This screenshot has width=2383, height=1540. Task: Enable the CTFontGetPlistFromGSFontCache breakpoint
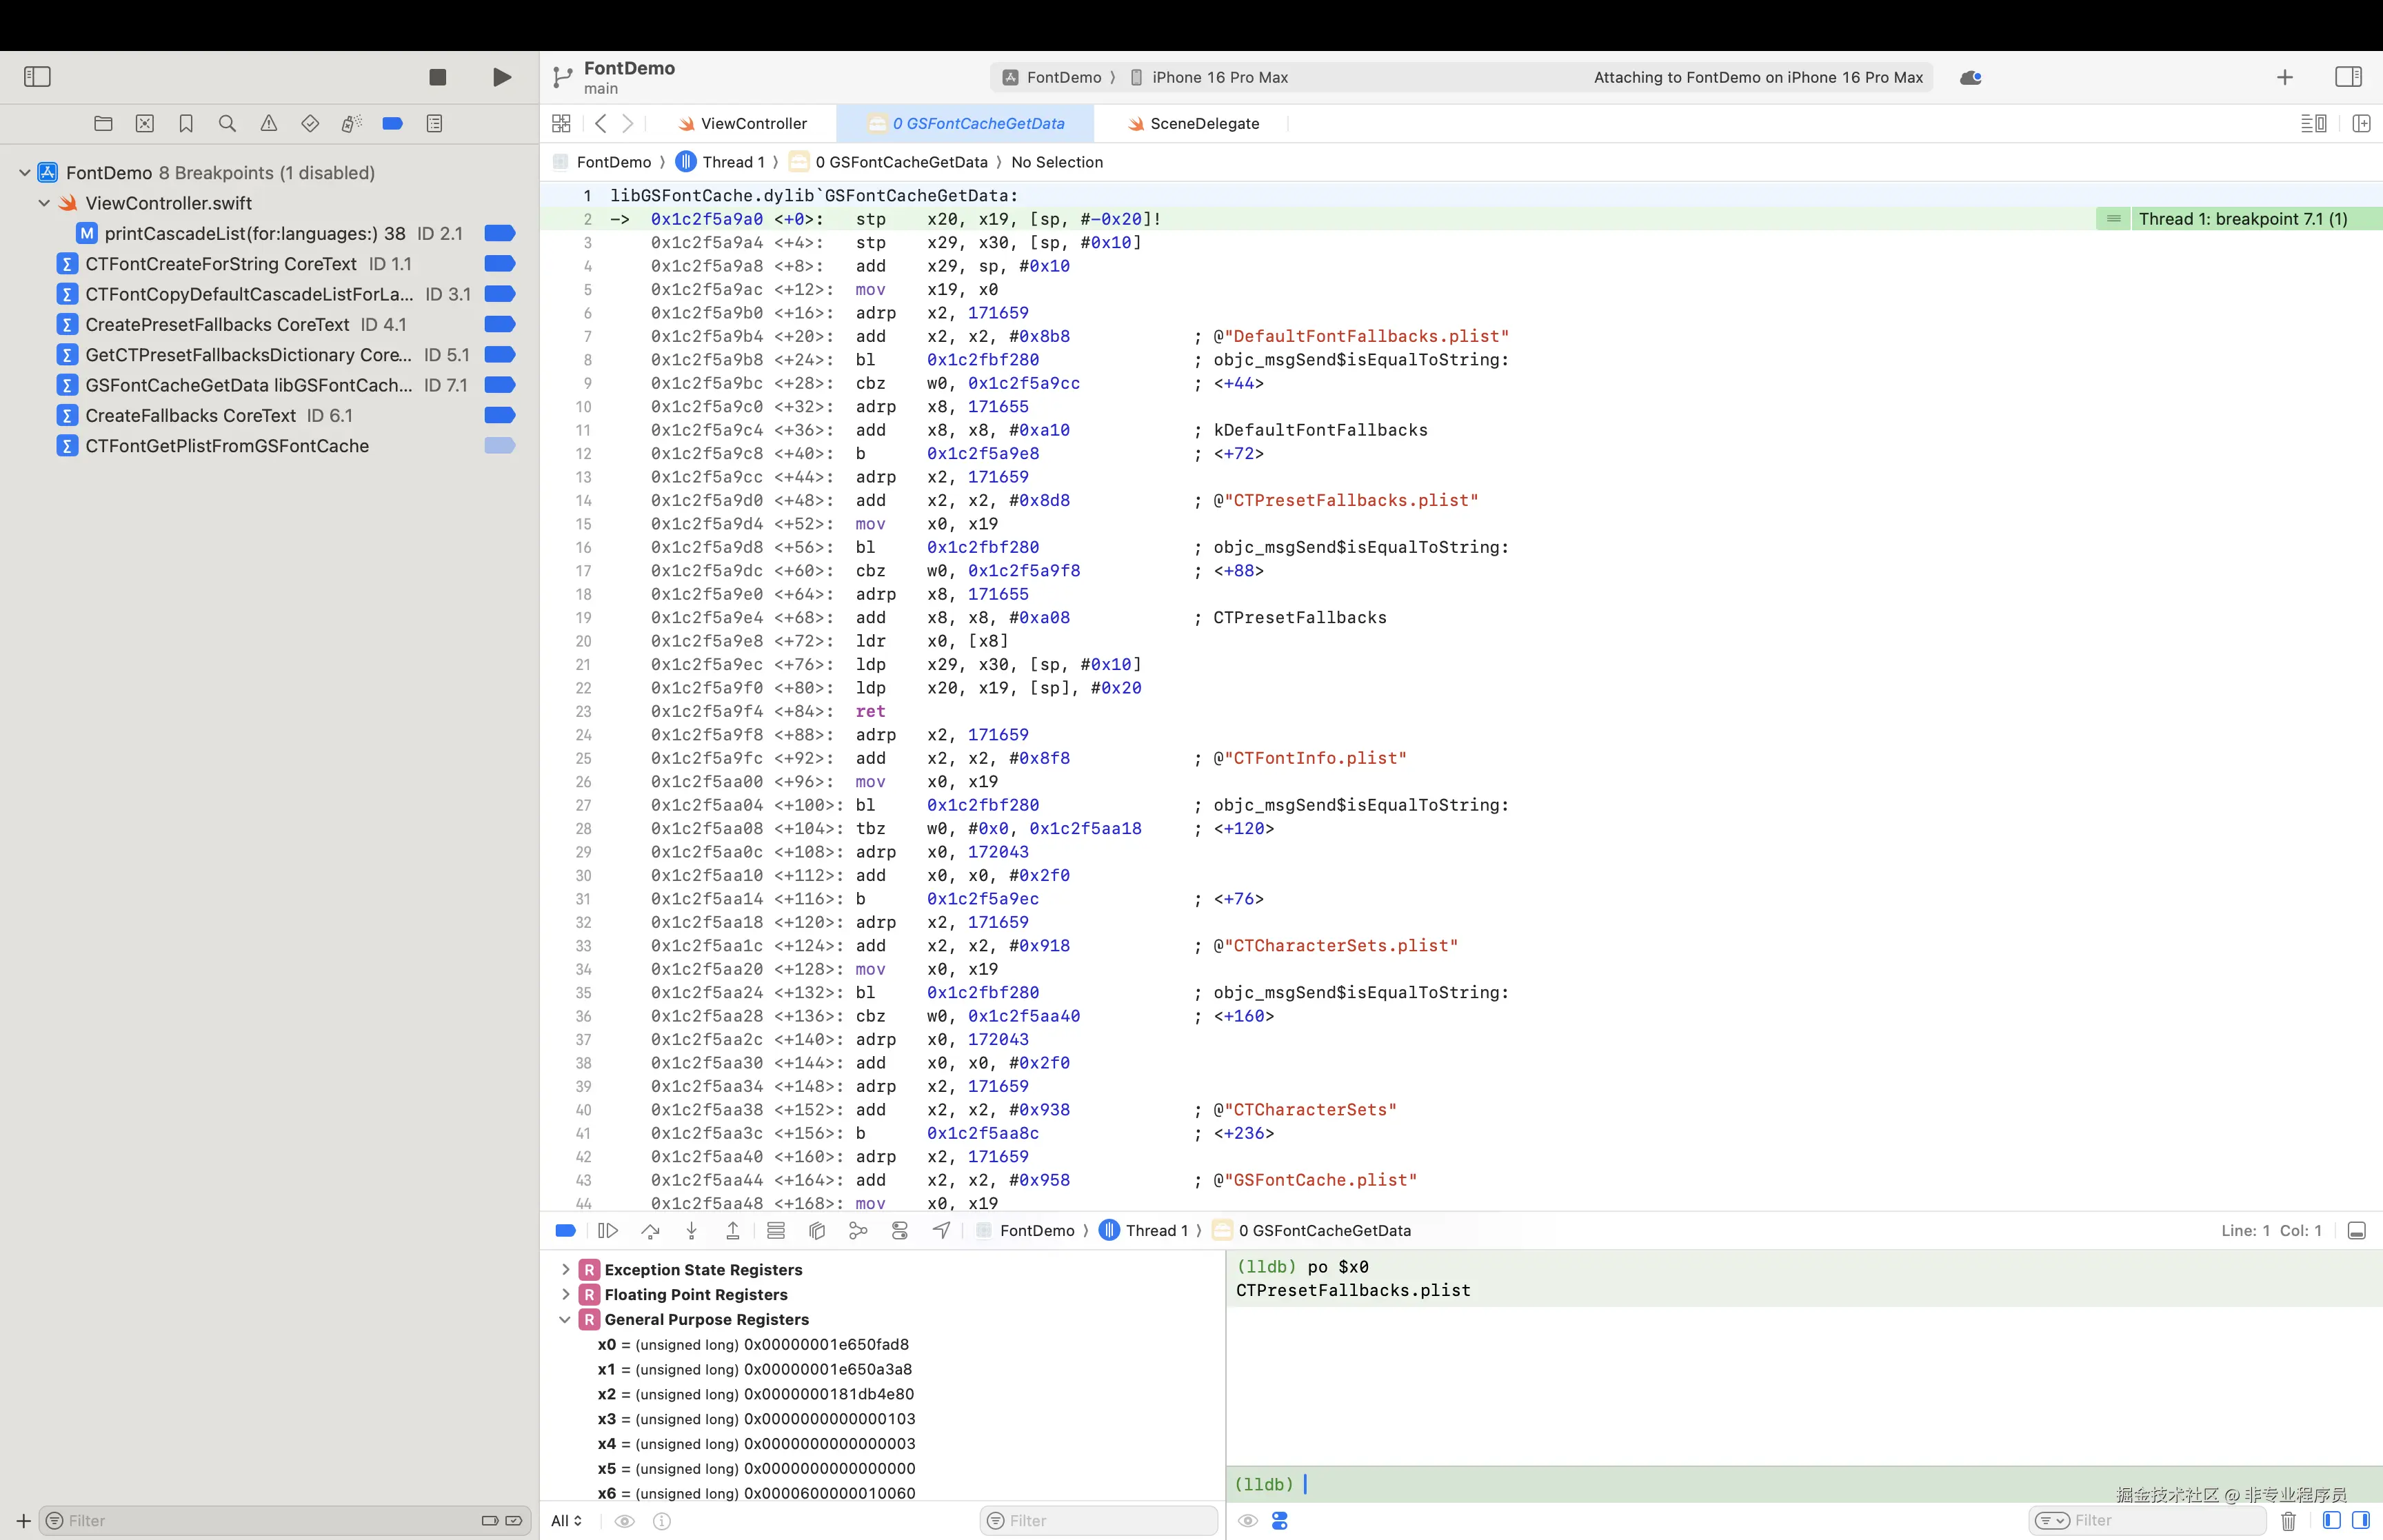click(x=499, y=446)
